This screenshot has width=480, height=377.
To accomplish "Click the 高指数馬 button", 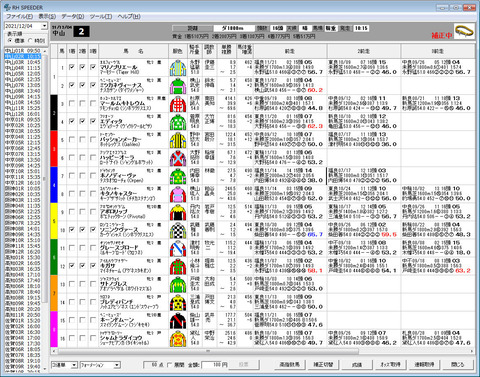I will [x=289, y=365].
